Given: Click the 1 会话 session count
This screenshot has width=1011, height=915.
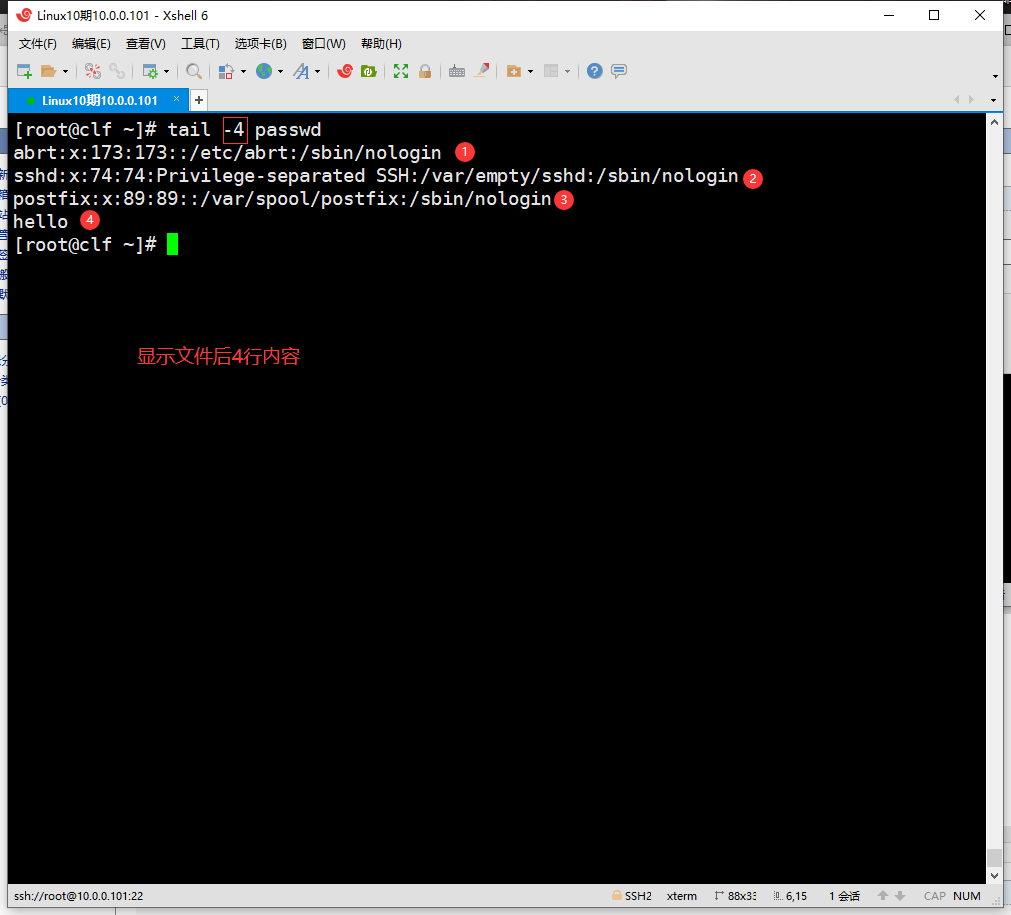Looking at the screenshot, I should [844, 896].
